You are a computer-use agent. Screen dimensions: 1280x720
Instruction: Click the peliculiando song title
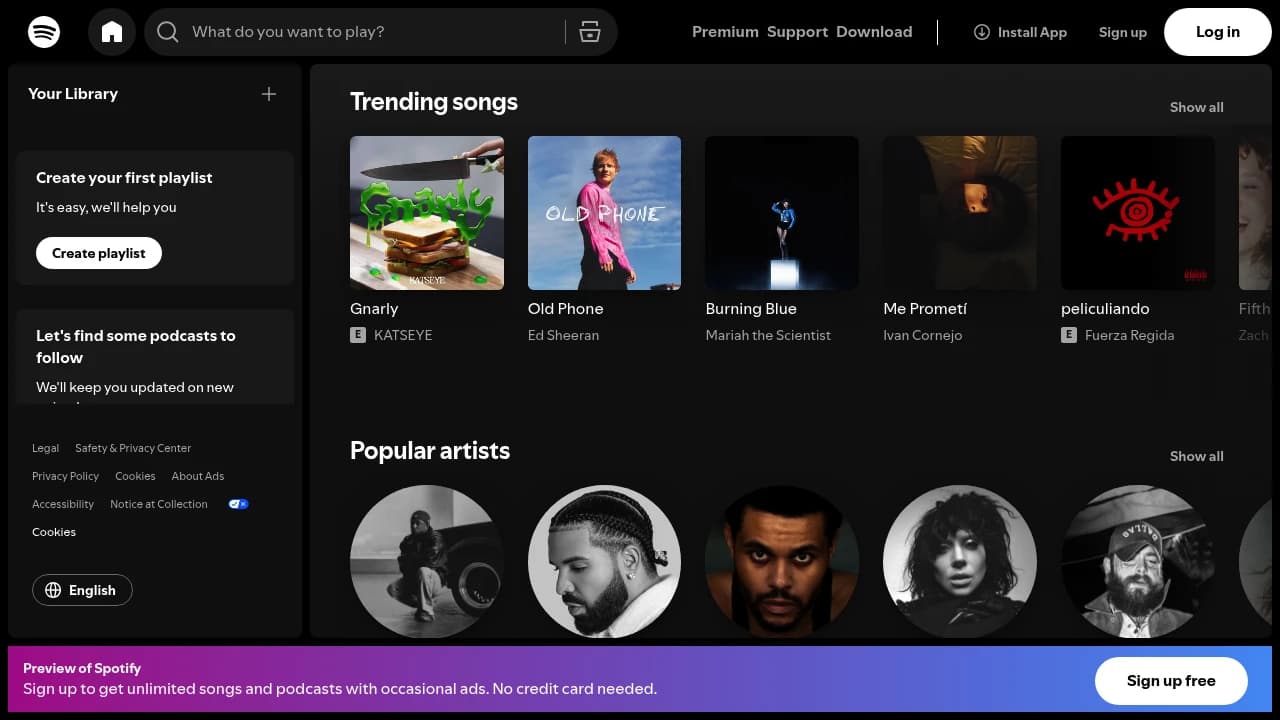[x=1105, y=309]
